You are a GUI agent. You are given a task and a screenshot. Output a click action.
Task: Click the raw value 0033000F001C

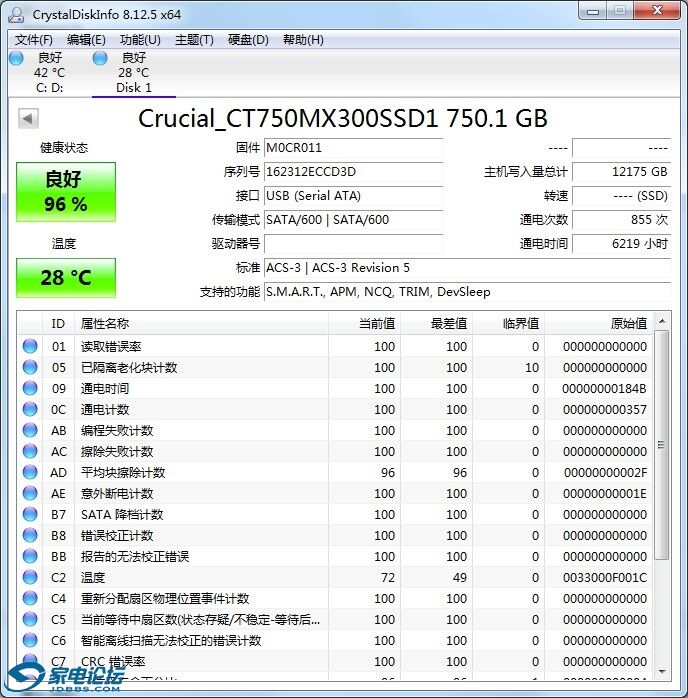[604, 577]
